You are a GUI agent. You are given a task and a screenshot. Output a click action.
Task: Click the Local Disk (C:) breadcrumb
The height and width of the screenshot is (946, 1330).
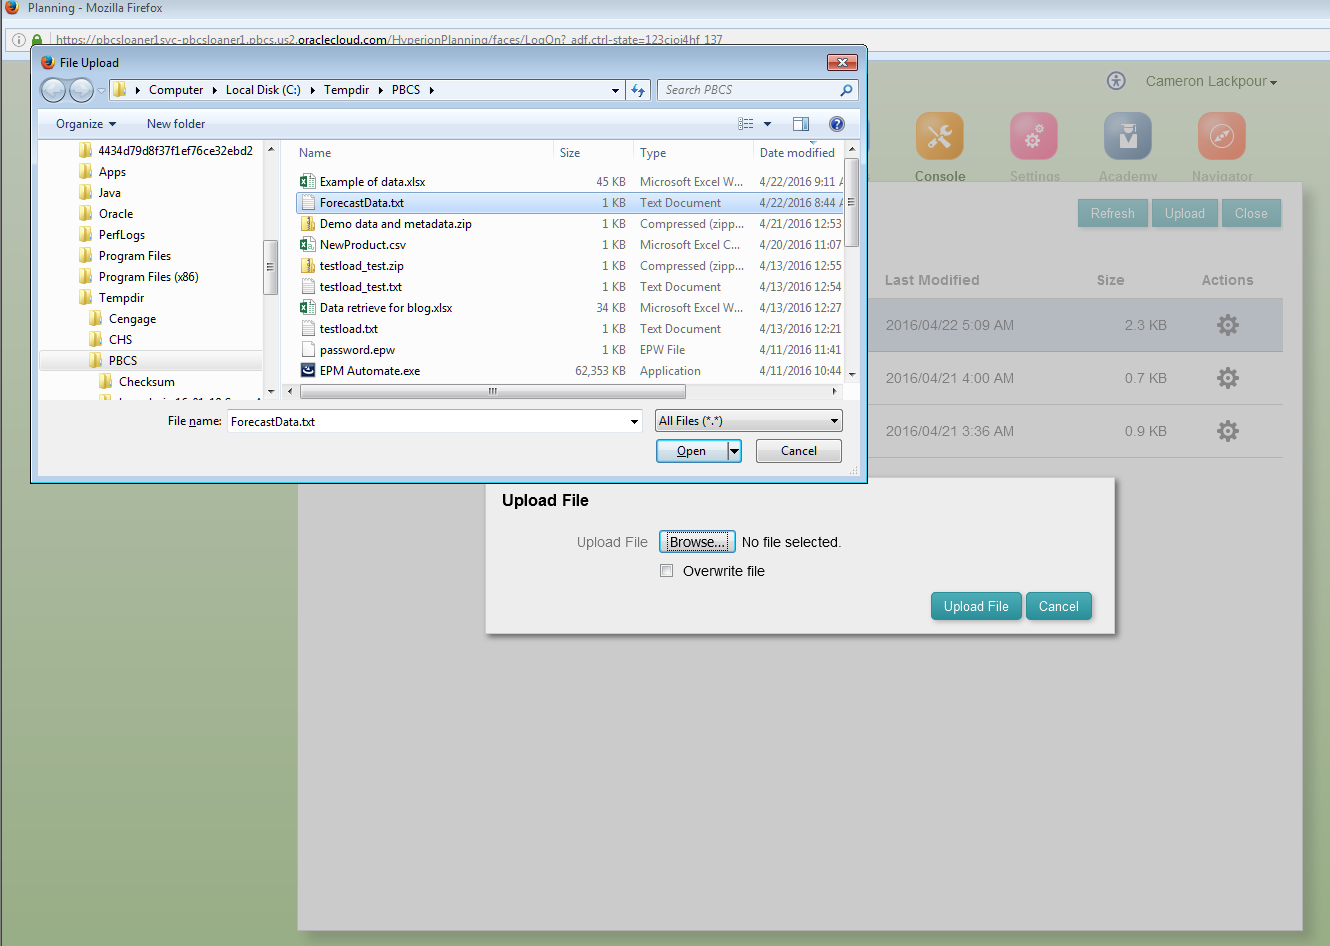click(263, 90)
